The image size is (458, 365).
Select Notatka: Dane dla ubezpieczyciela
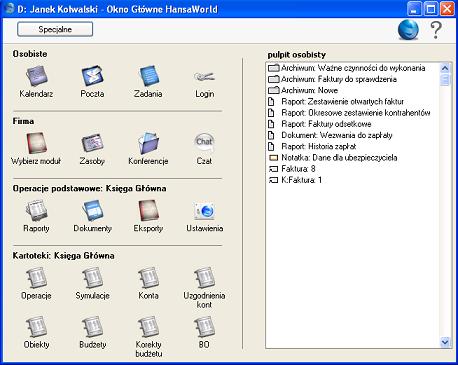333,158
